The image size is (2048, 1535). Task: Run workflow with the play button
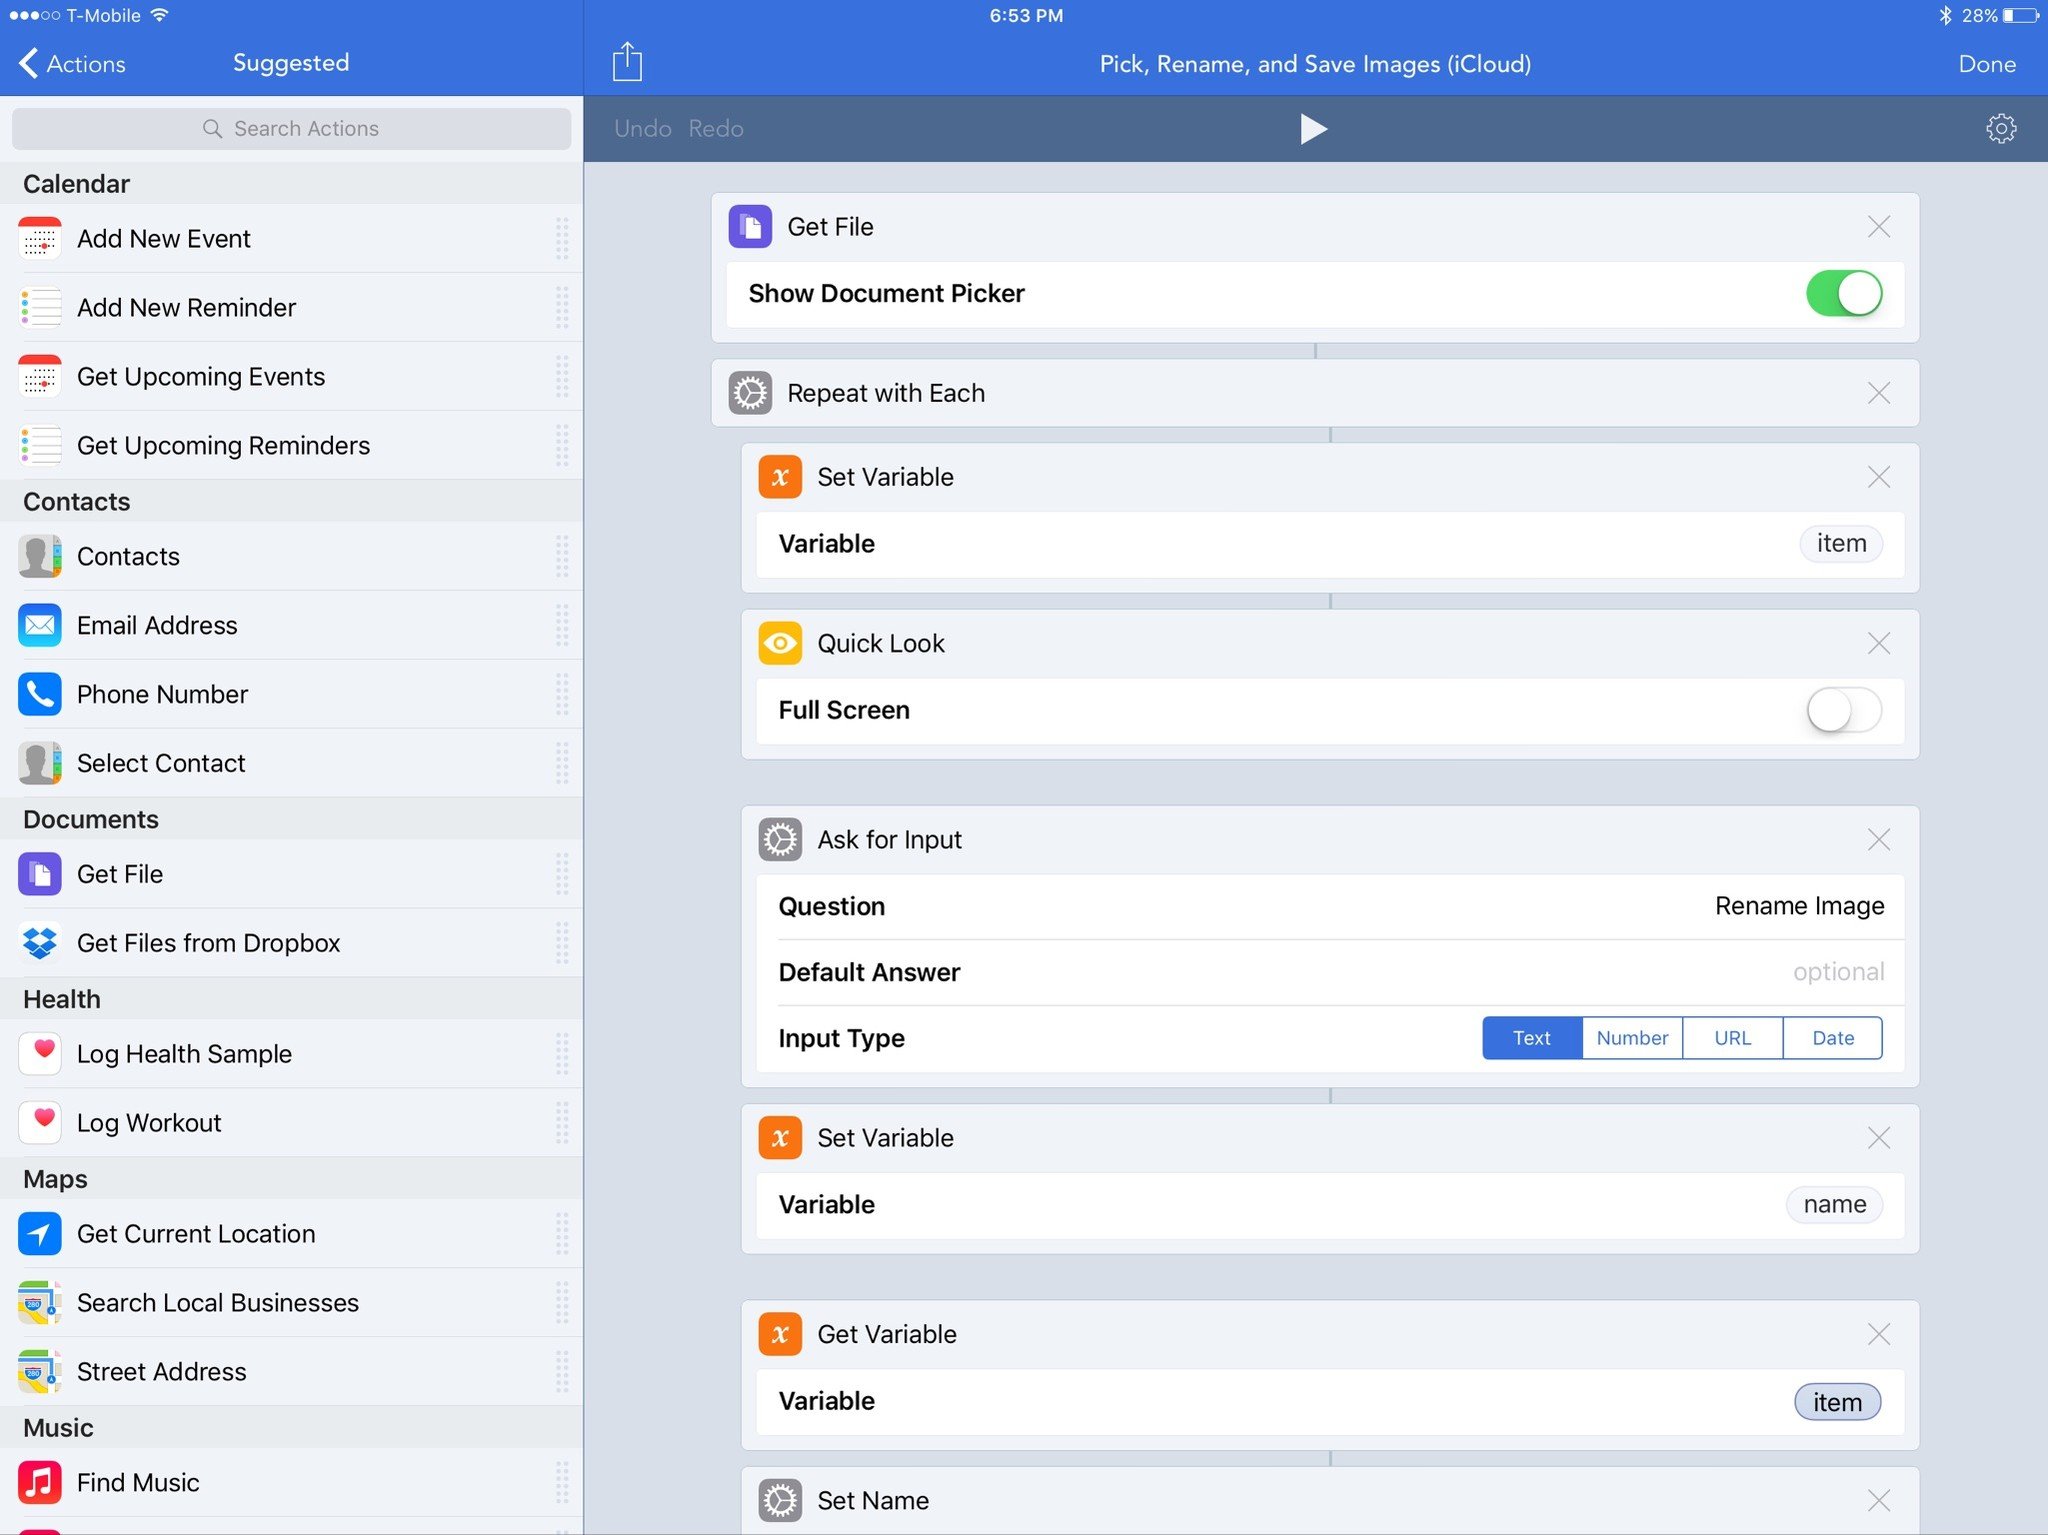(1313, 129)
